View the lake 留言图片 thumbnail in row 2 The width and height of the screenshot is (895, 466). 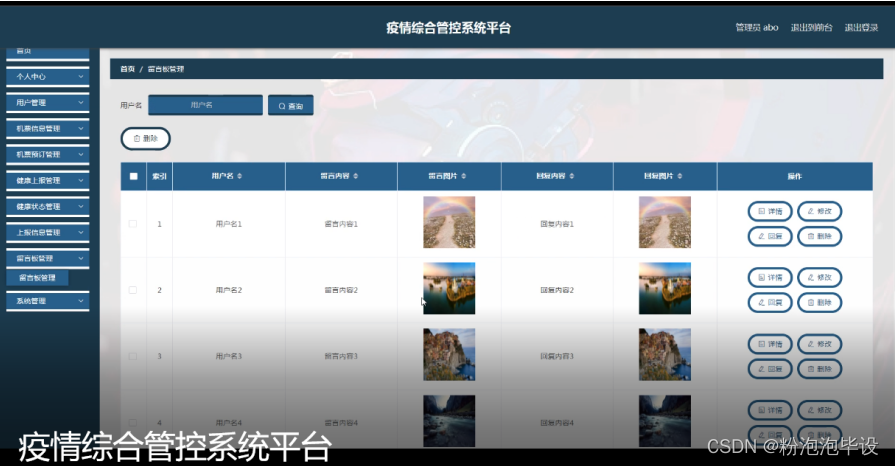pos(449,288)
